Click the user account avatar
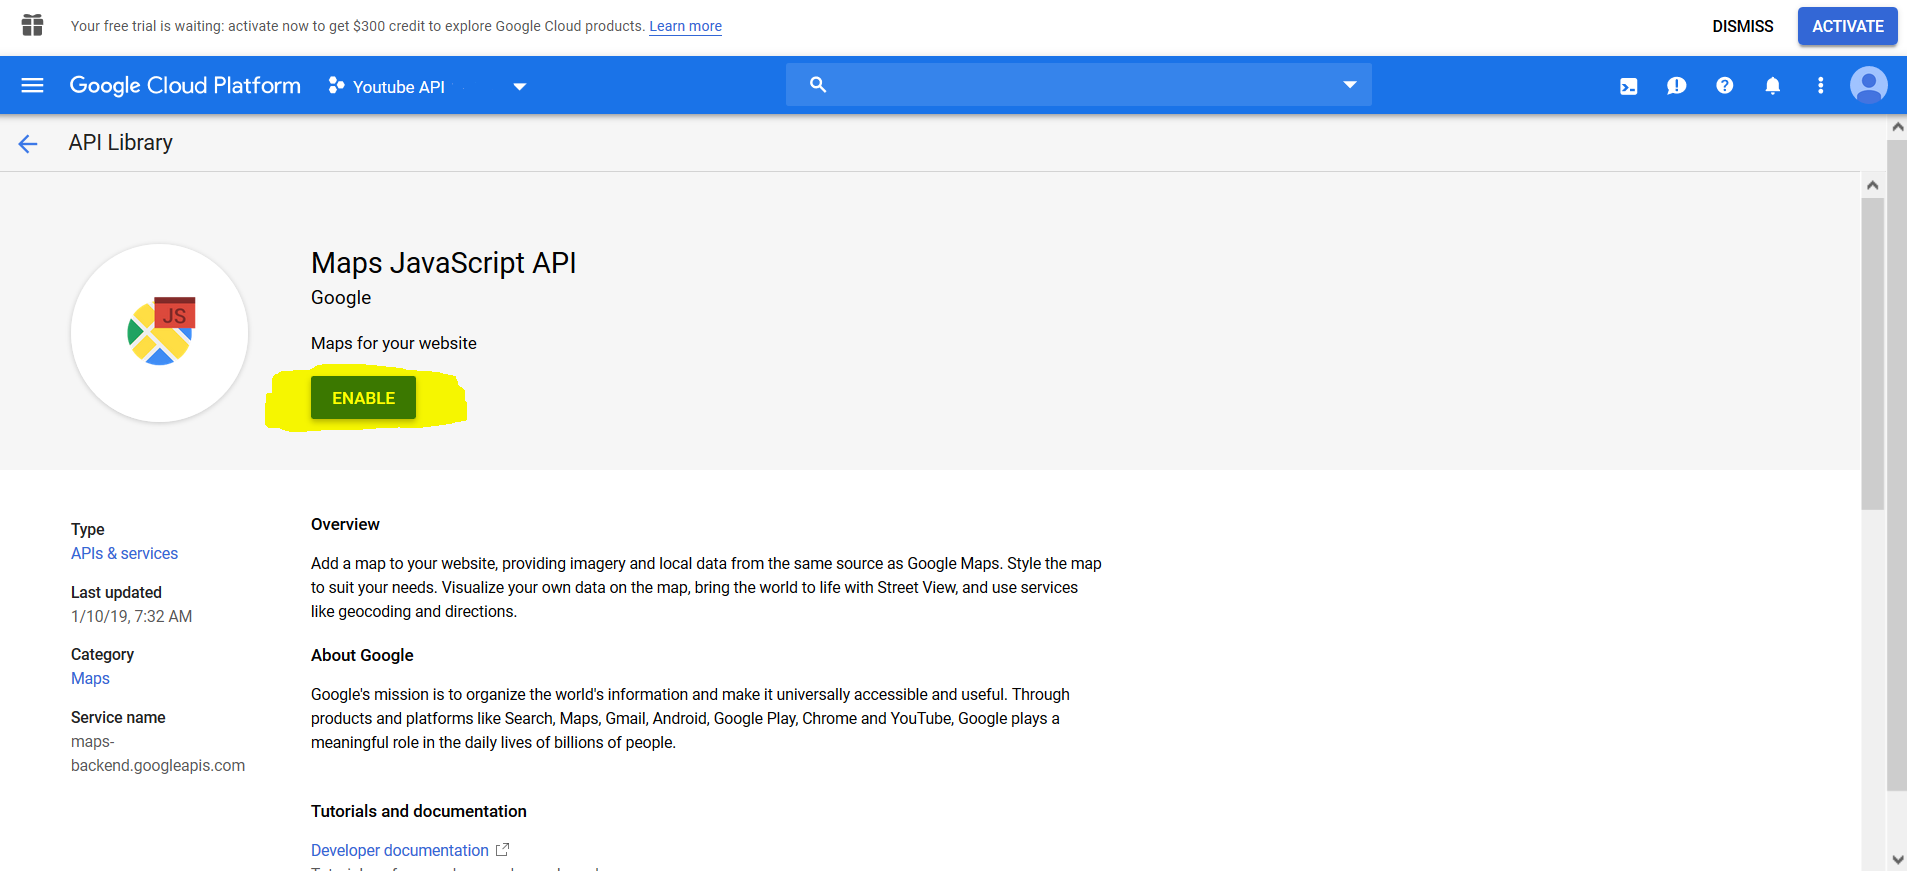Screen dimensions: 1907x871 pos(1868,86)
